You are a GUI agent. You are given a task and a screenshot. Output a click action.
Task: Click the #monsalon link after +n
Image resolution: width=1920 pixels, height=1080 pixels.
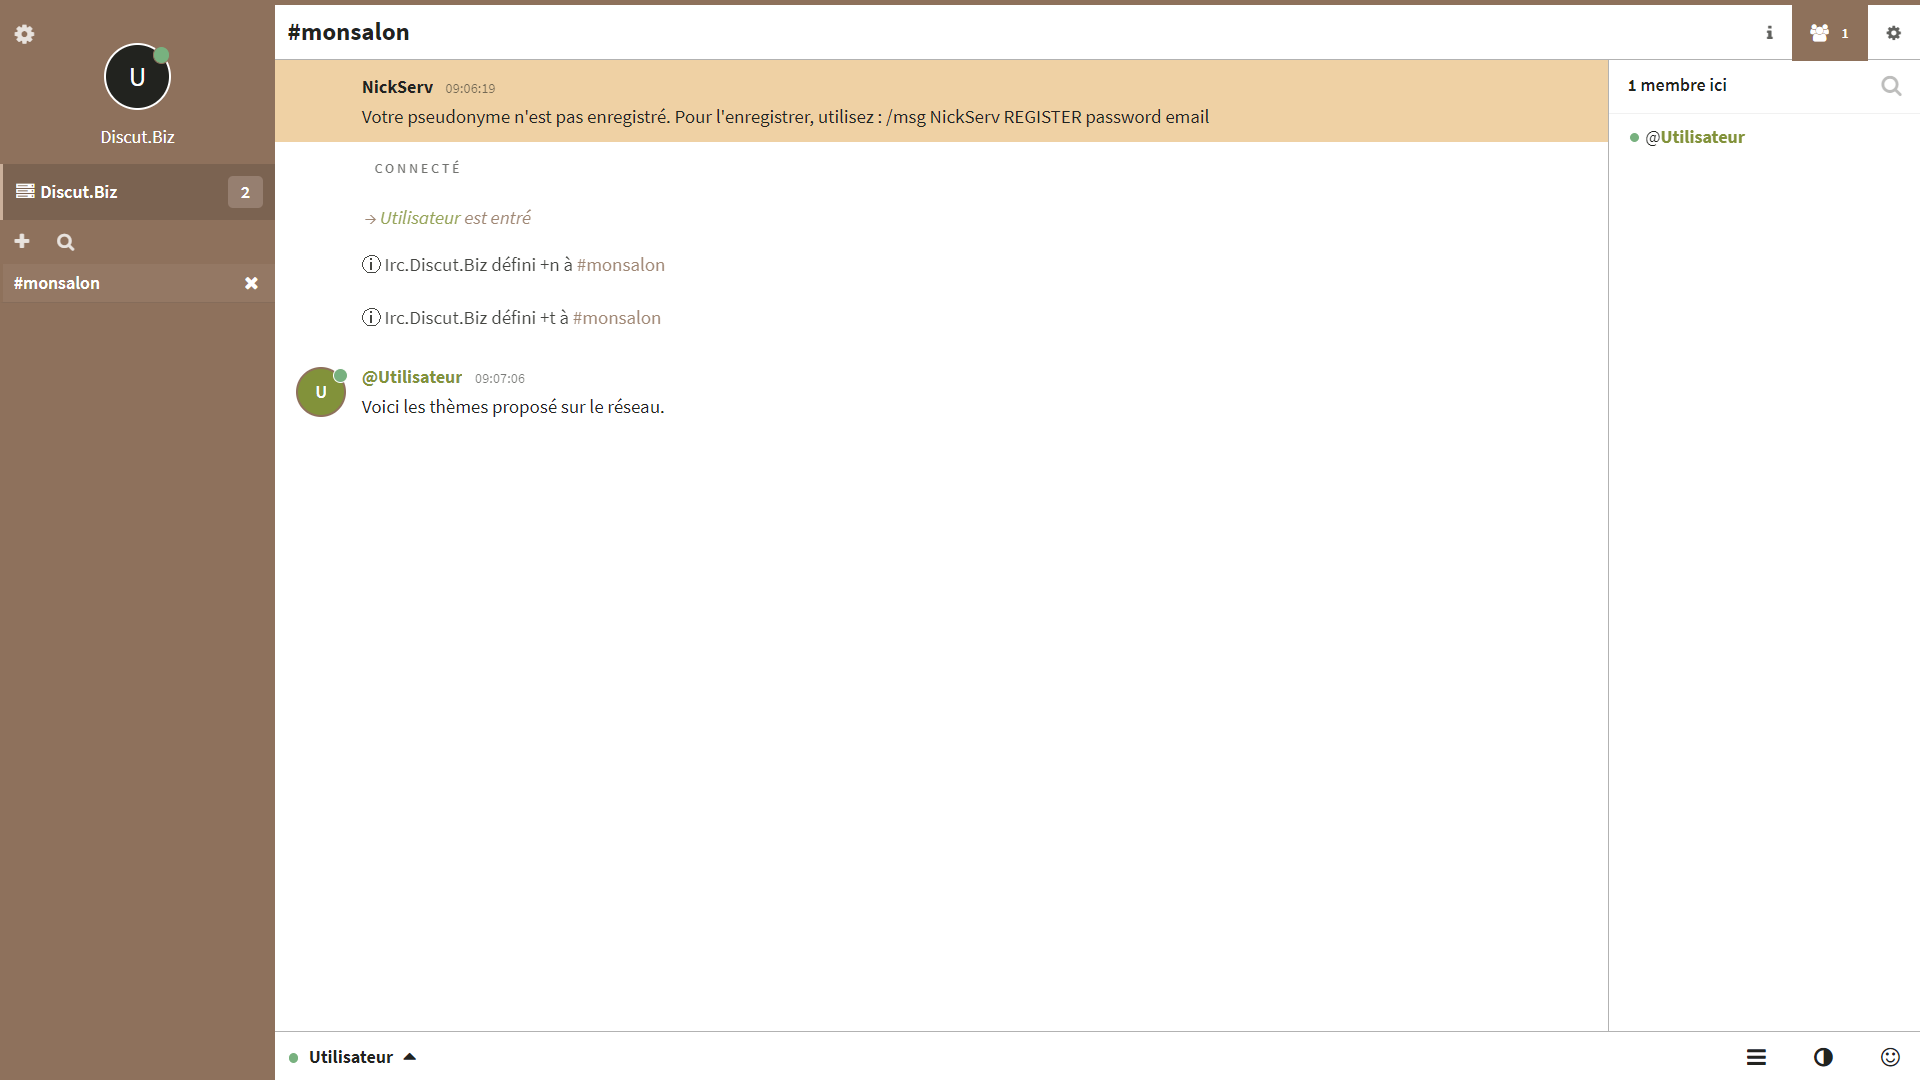pos(620,265)
